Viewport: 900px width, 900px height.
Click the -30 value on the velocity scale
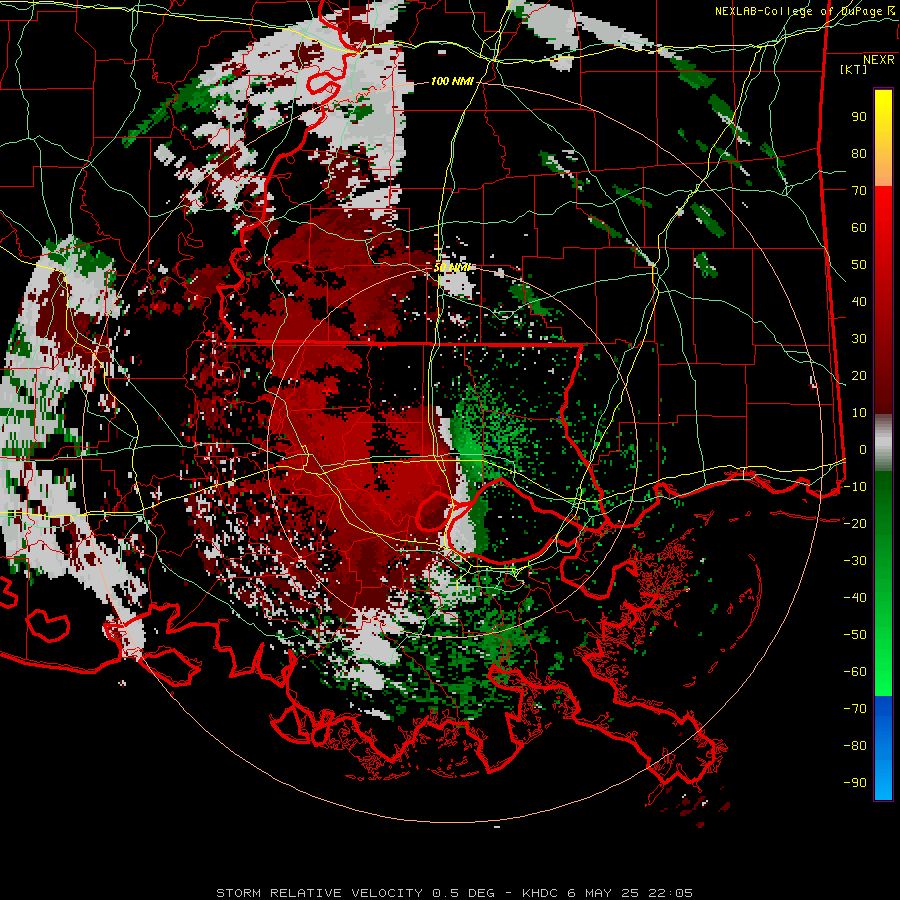coord(855,561)
